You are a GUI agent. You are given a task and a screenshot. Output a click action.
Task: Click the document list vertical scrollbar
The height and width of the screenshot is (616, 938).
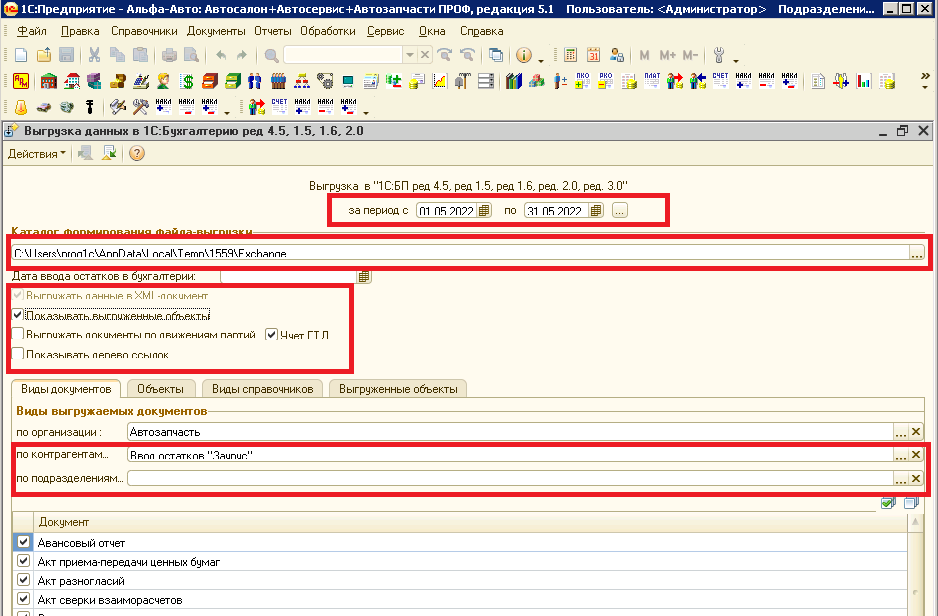(x=915, y=564)
